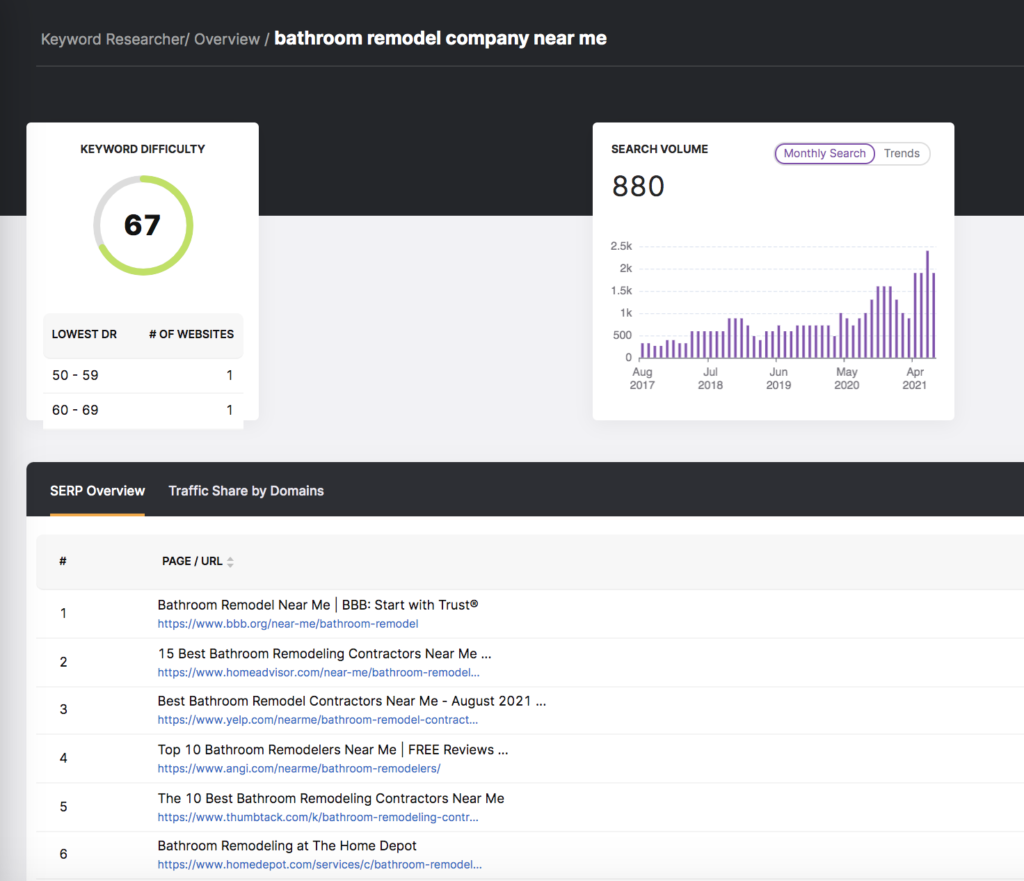
Task: Click the search volume value 880
Action: click(638, 186)
